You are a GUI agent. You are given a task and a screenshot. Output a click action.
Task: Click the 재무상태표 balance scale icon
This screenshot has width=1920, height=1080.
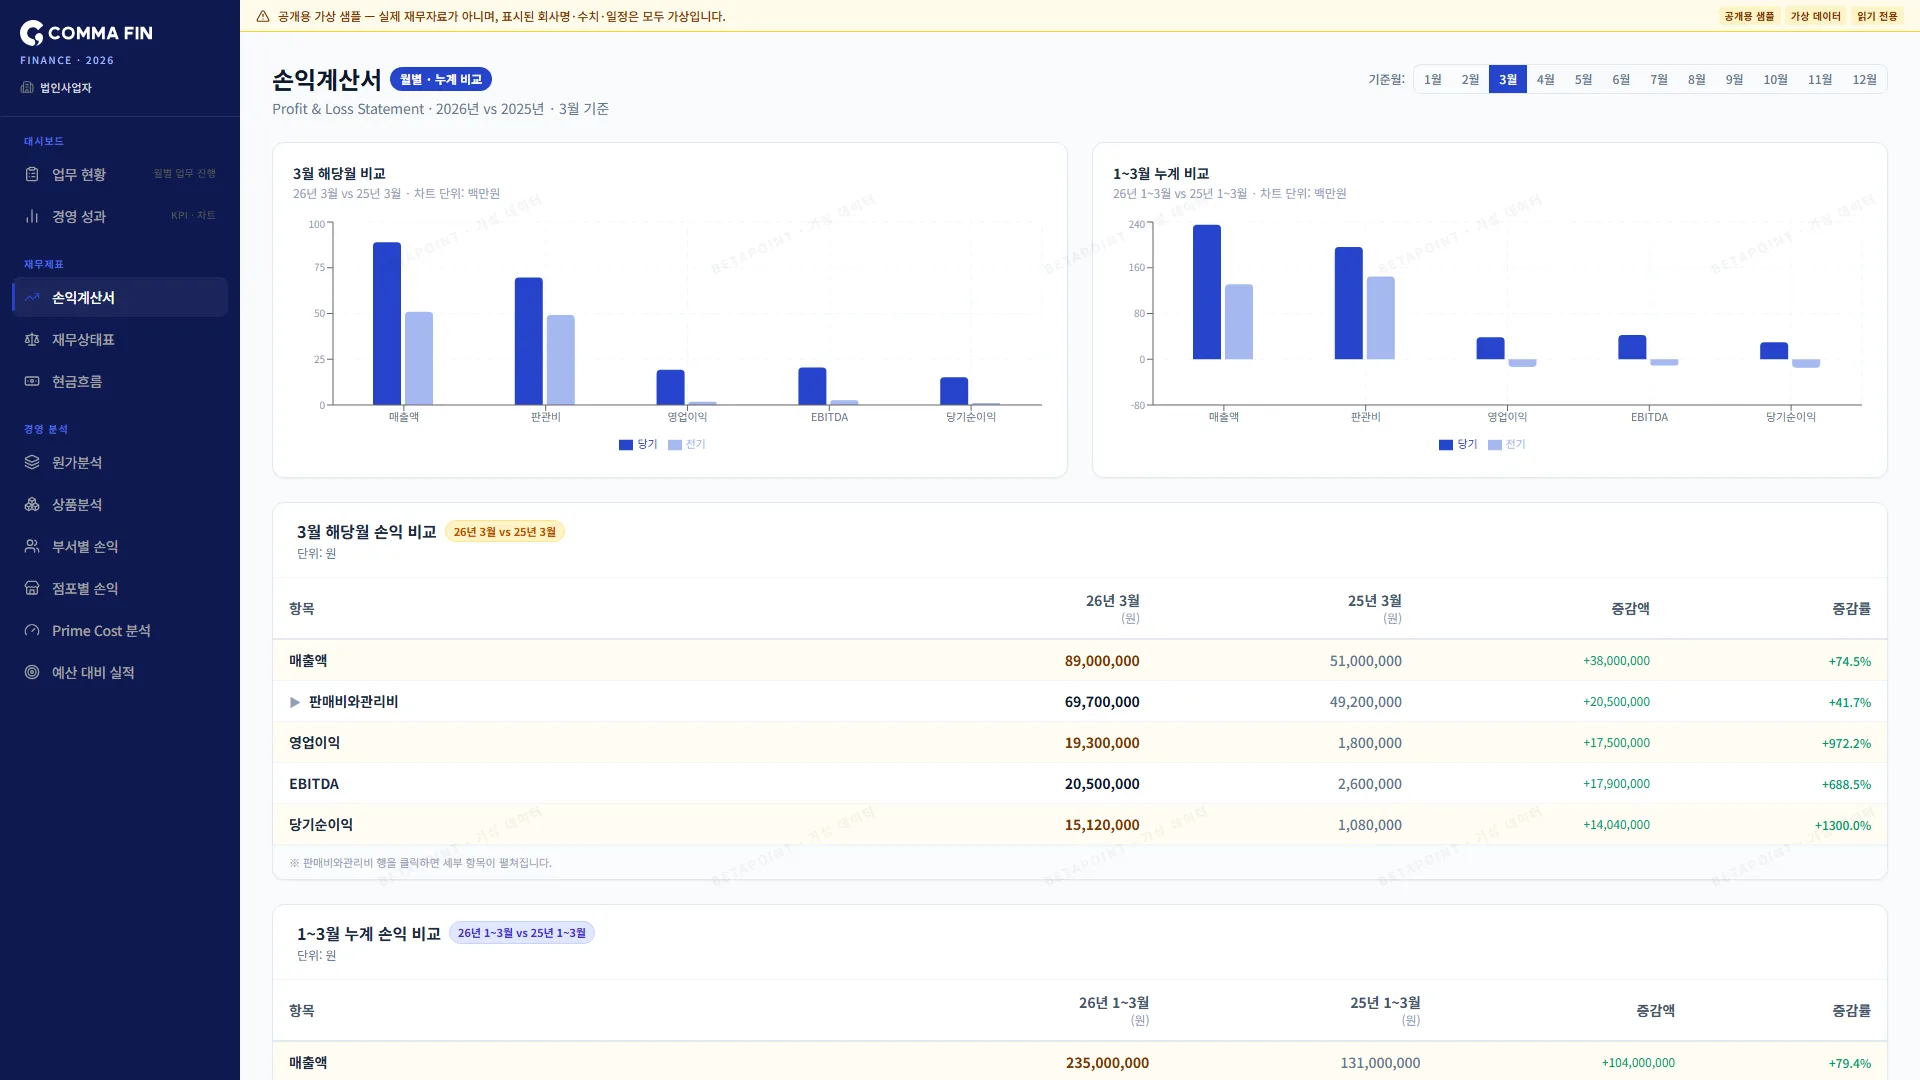[x=32, y=340]
